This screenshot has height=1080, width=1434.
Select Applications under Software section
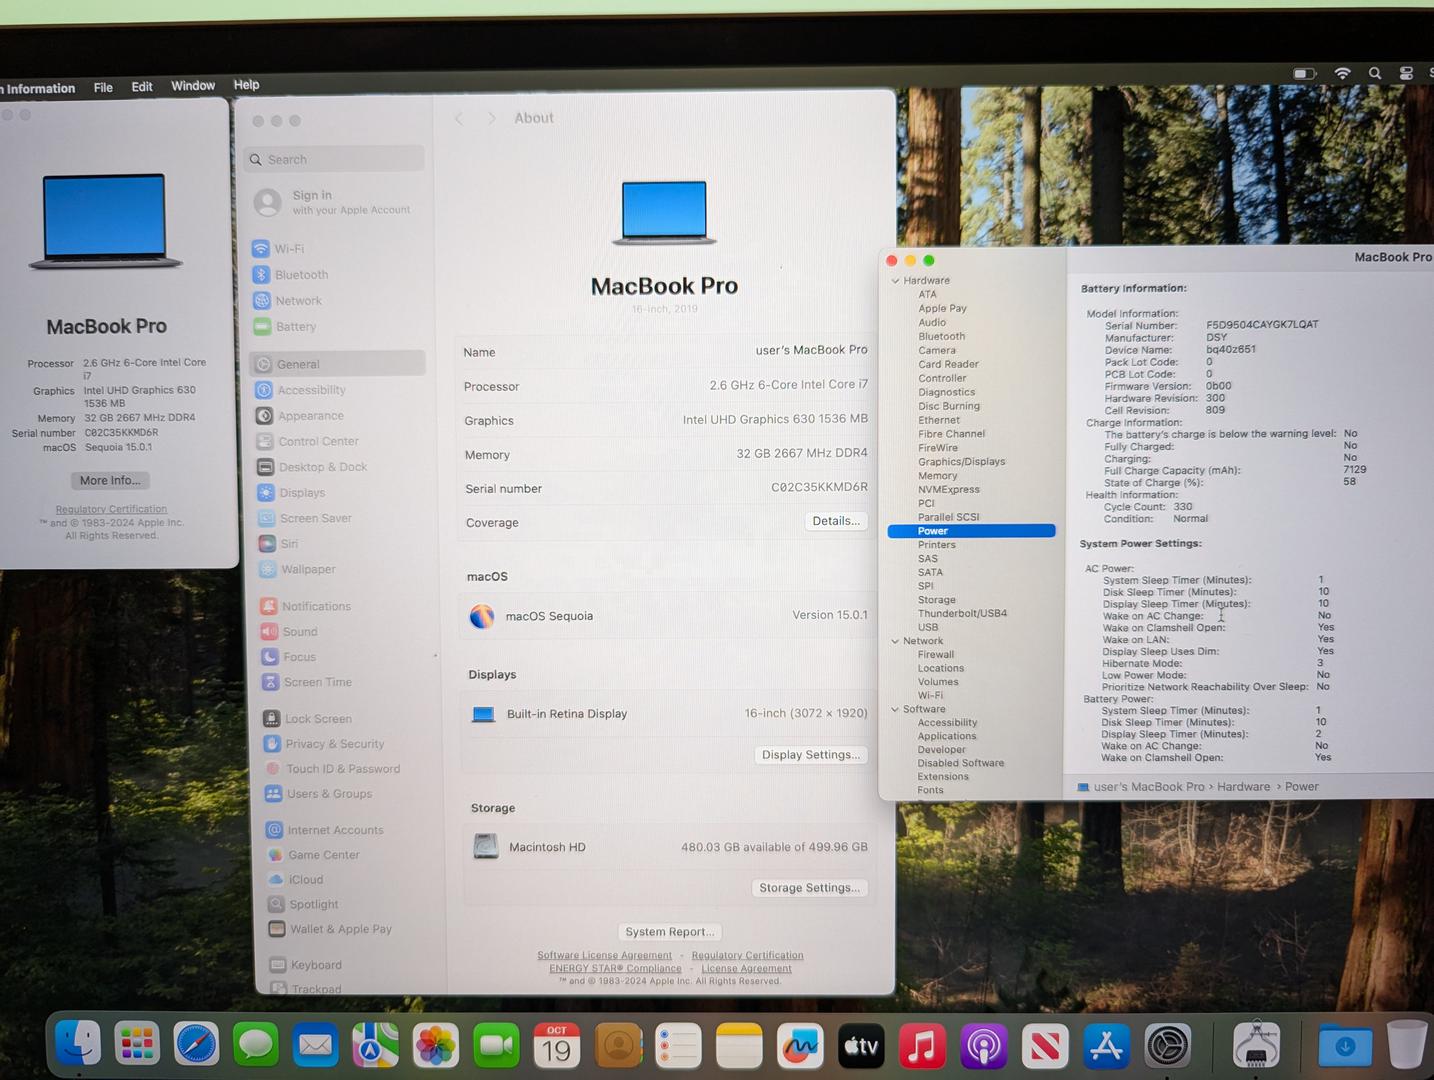pyautogui.click(x=947, y=736)
